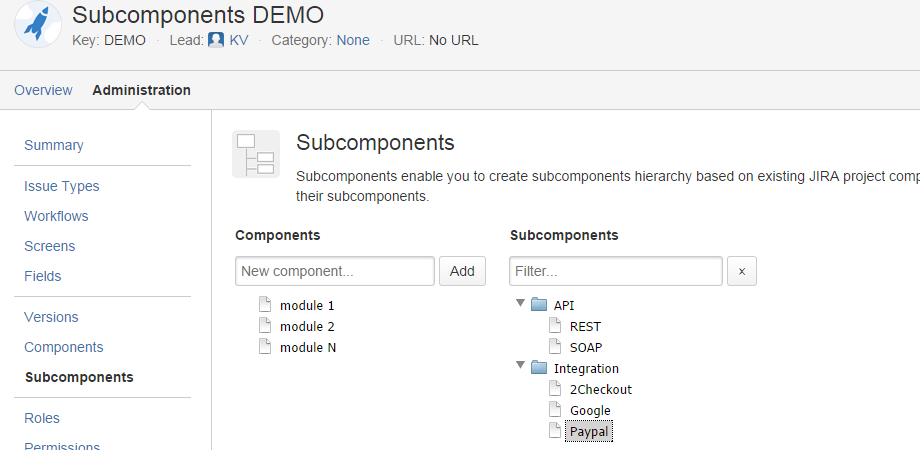This screenshot has width=920, height=450.
Task: Click the API folder icon
Action: [x=539, y=305]
